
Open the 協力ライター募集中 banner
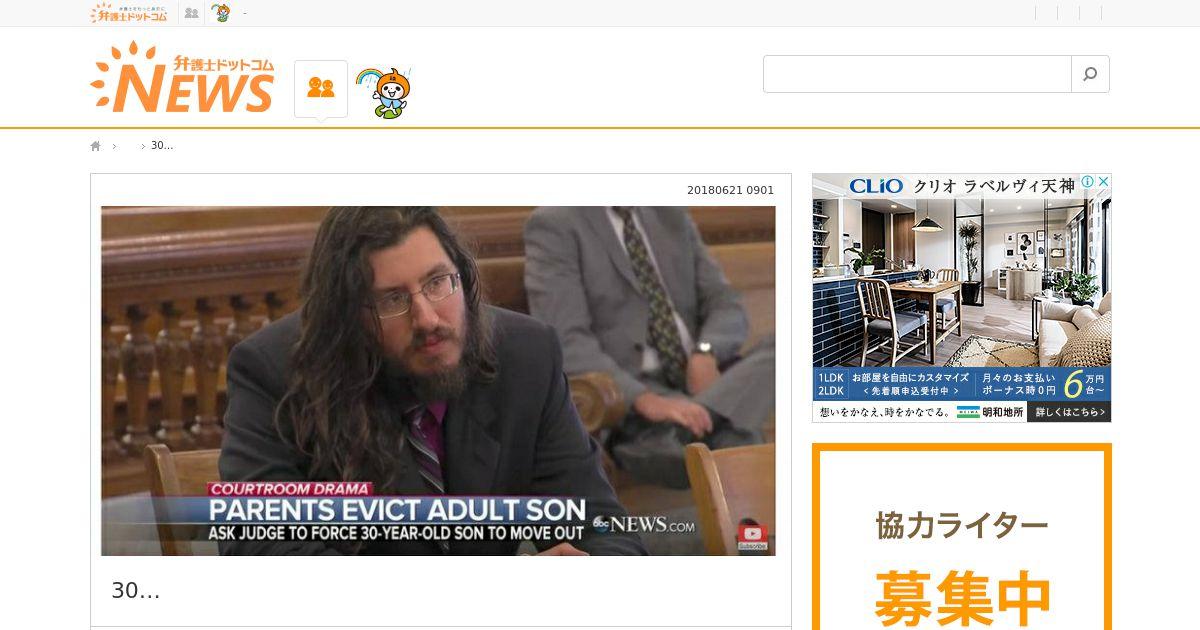tap(961, 537)
